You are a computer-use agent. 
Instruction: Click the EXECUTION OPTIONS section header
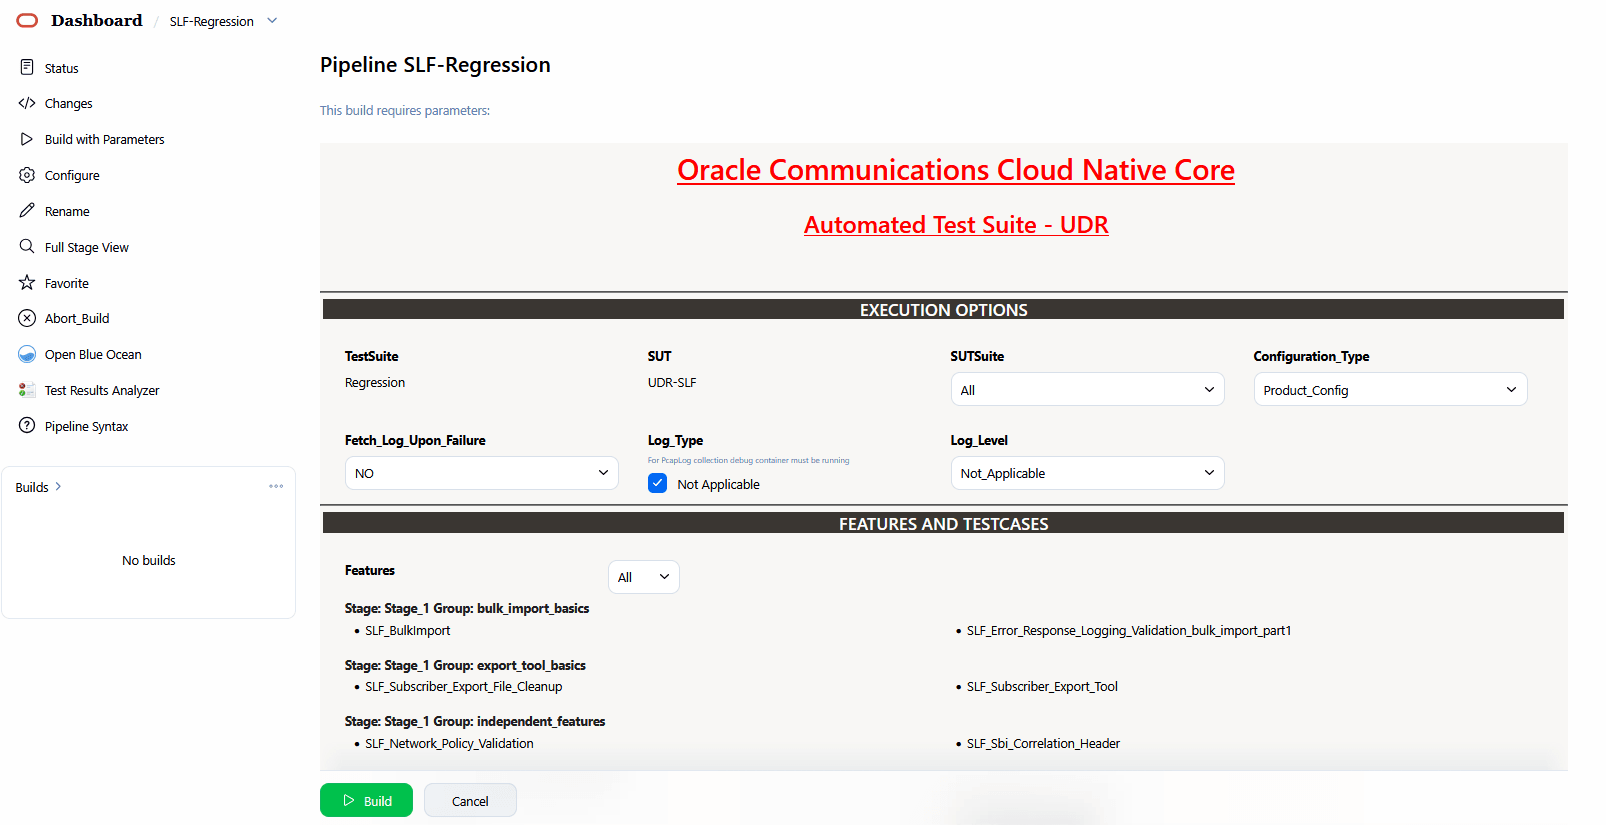pyautogui.click(x=943, y=310)
